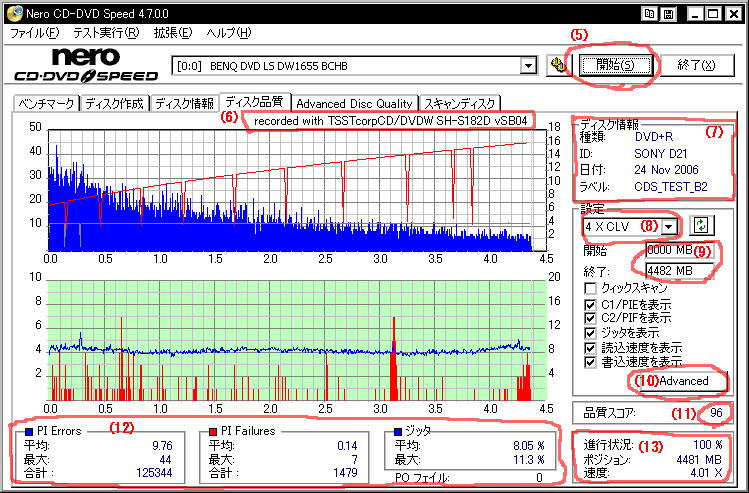Open the 4 X CLV speed dropdown
This screenshot has width=749, height=493.
670,226
